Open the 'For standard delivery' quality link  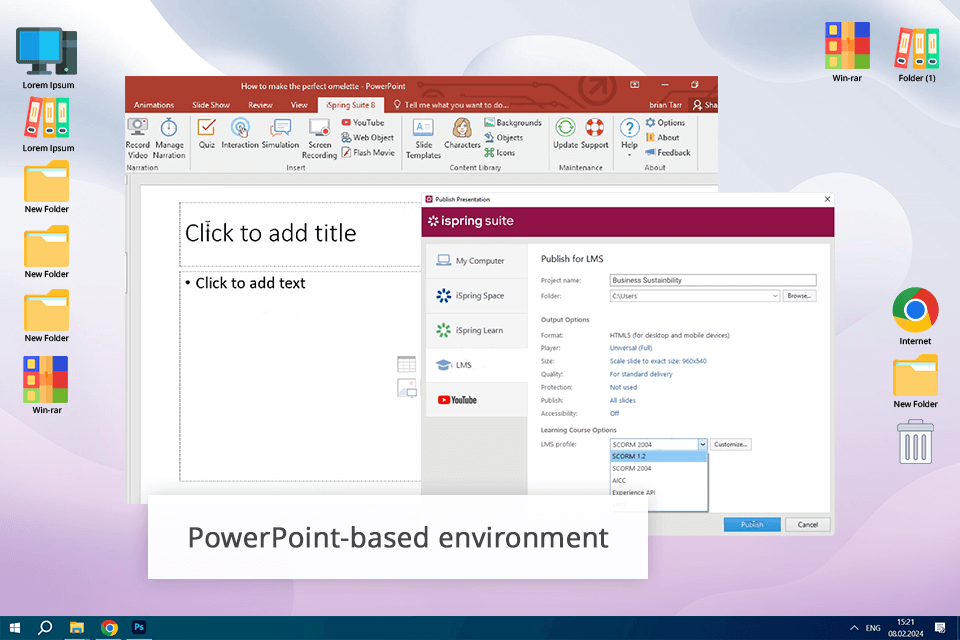tap(640, 374)
